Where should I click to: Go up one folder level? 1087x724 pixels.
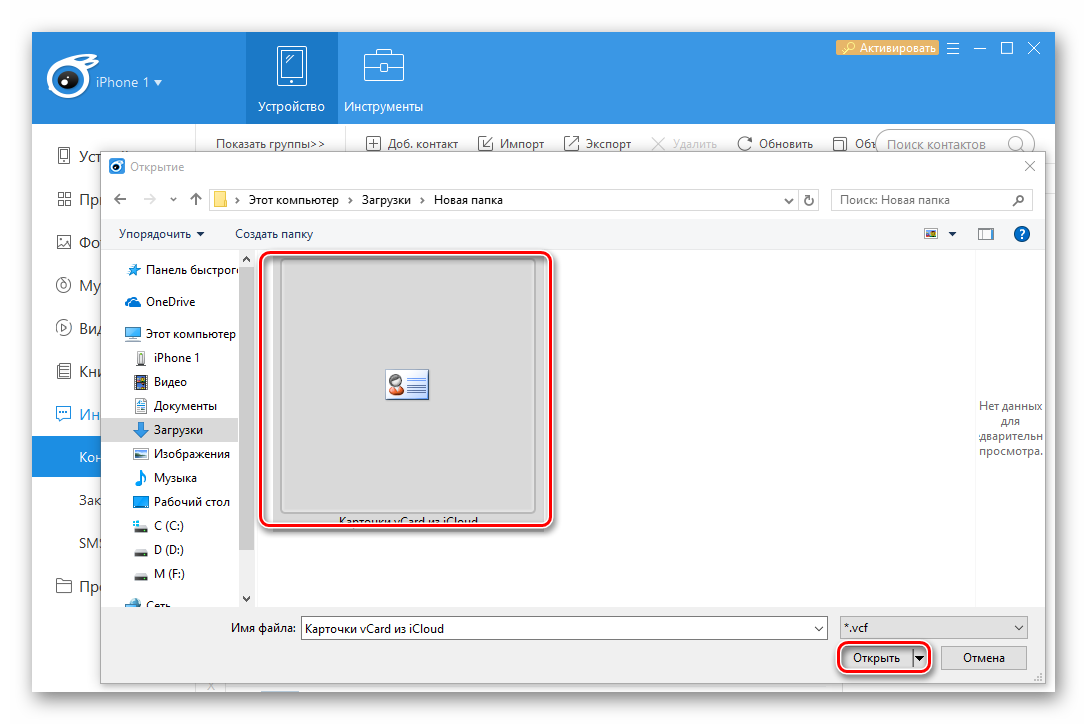(x=196, y=200)
